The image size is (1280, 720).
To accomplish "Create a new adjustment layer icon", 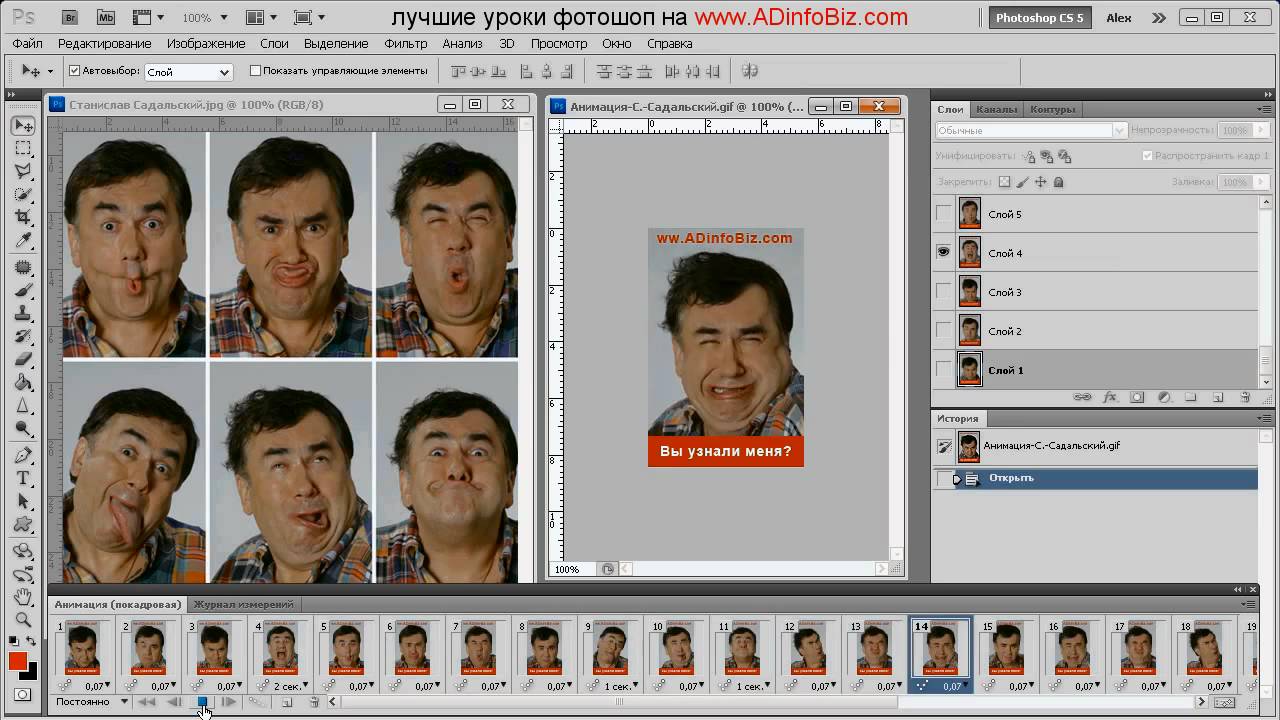I will pyautogui.click(x=1164, y=397).
